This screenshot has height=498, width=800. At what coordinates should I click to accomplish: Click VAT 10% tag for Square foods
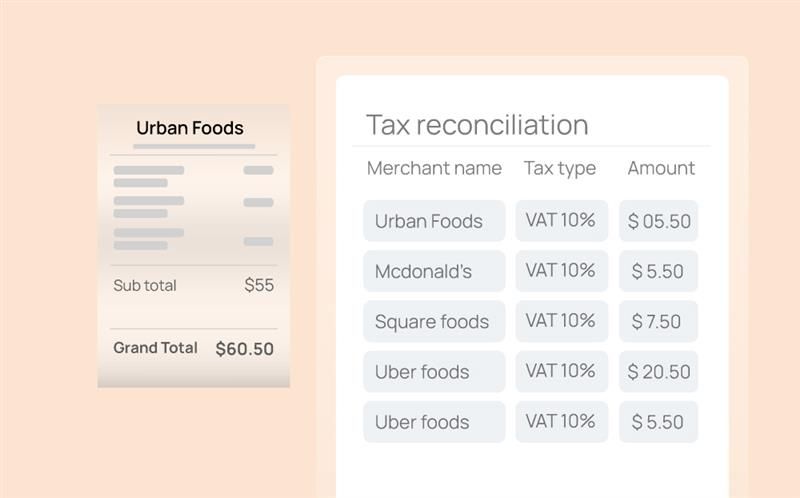click(x=562, y=321)
